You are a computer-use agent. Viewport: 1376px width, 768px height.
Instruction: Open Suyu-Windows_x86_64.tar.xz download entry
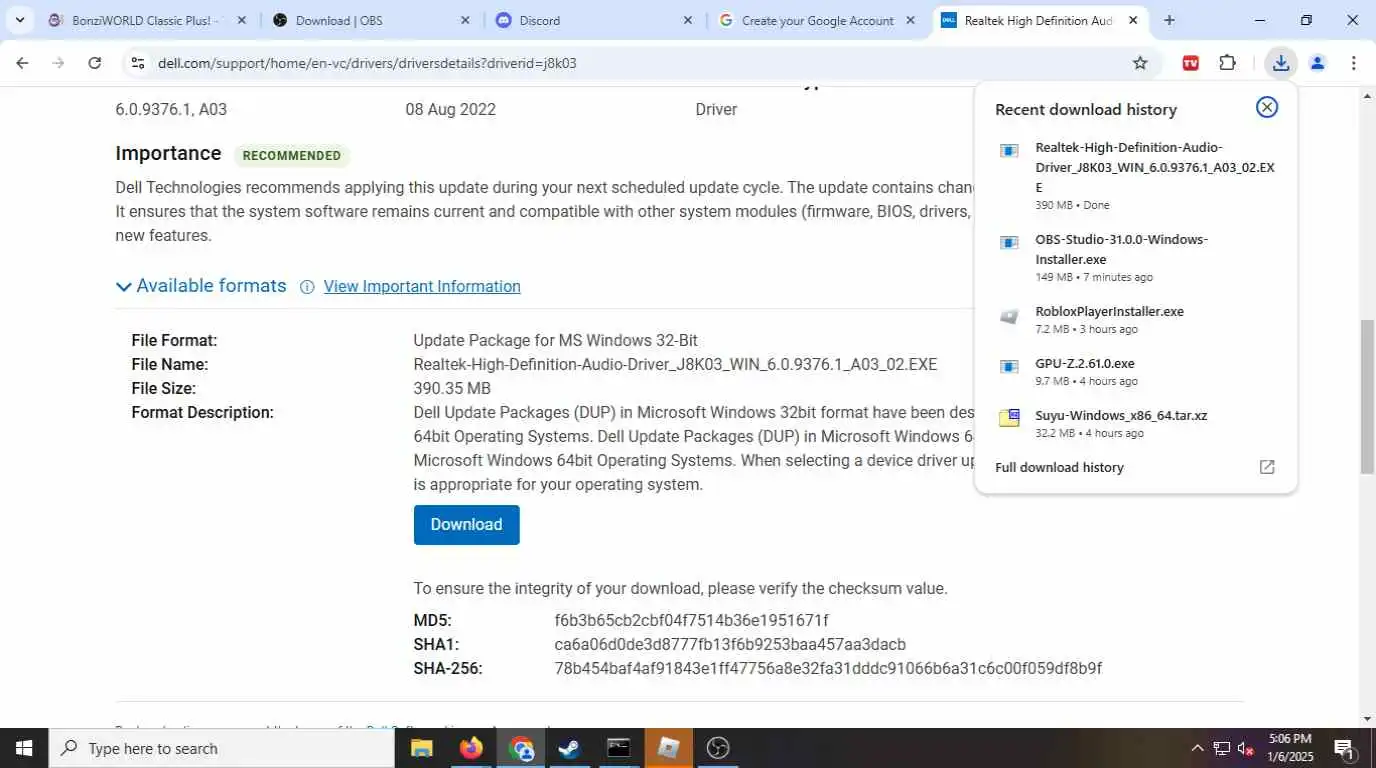pyautogui.click(x=1121, y=415)
